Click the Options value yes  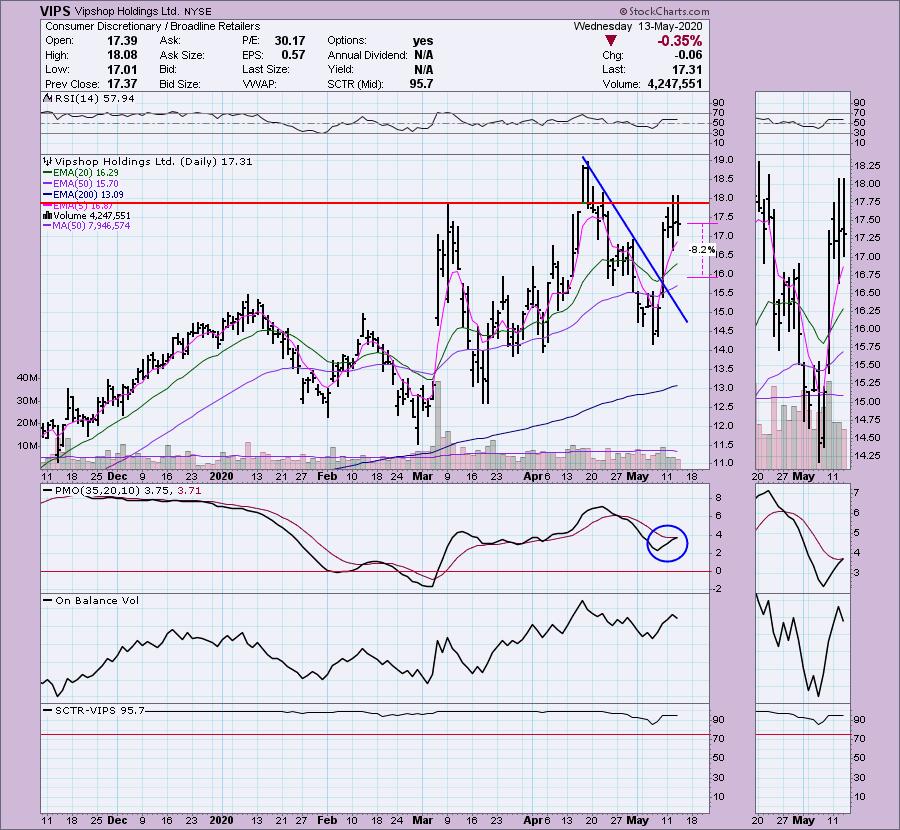(423, 41)
